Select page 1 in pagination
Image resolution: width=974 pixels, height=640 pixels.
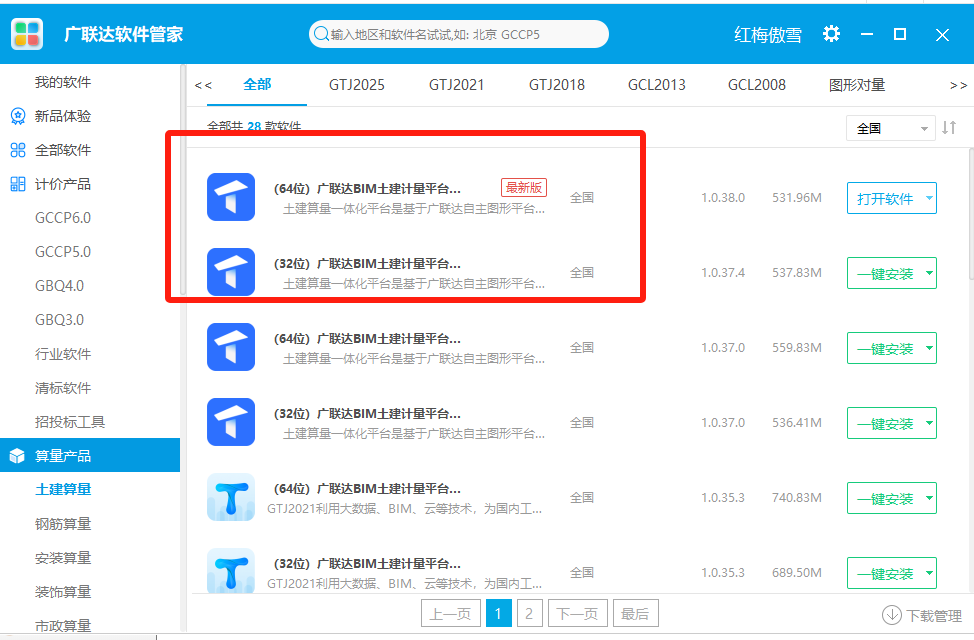coord(498,614)
